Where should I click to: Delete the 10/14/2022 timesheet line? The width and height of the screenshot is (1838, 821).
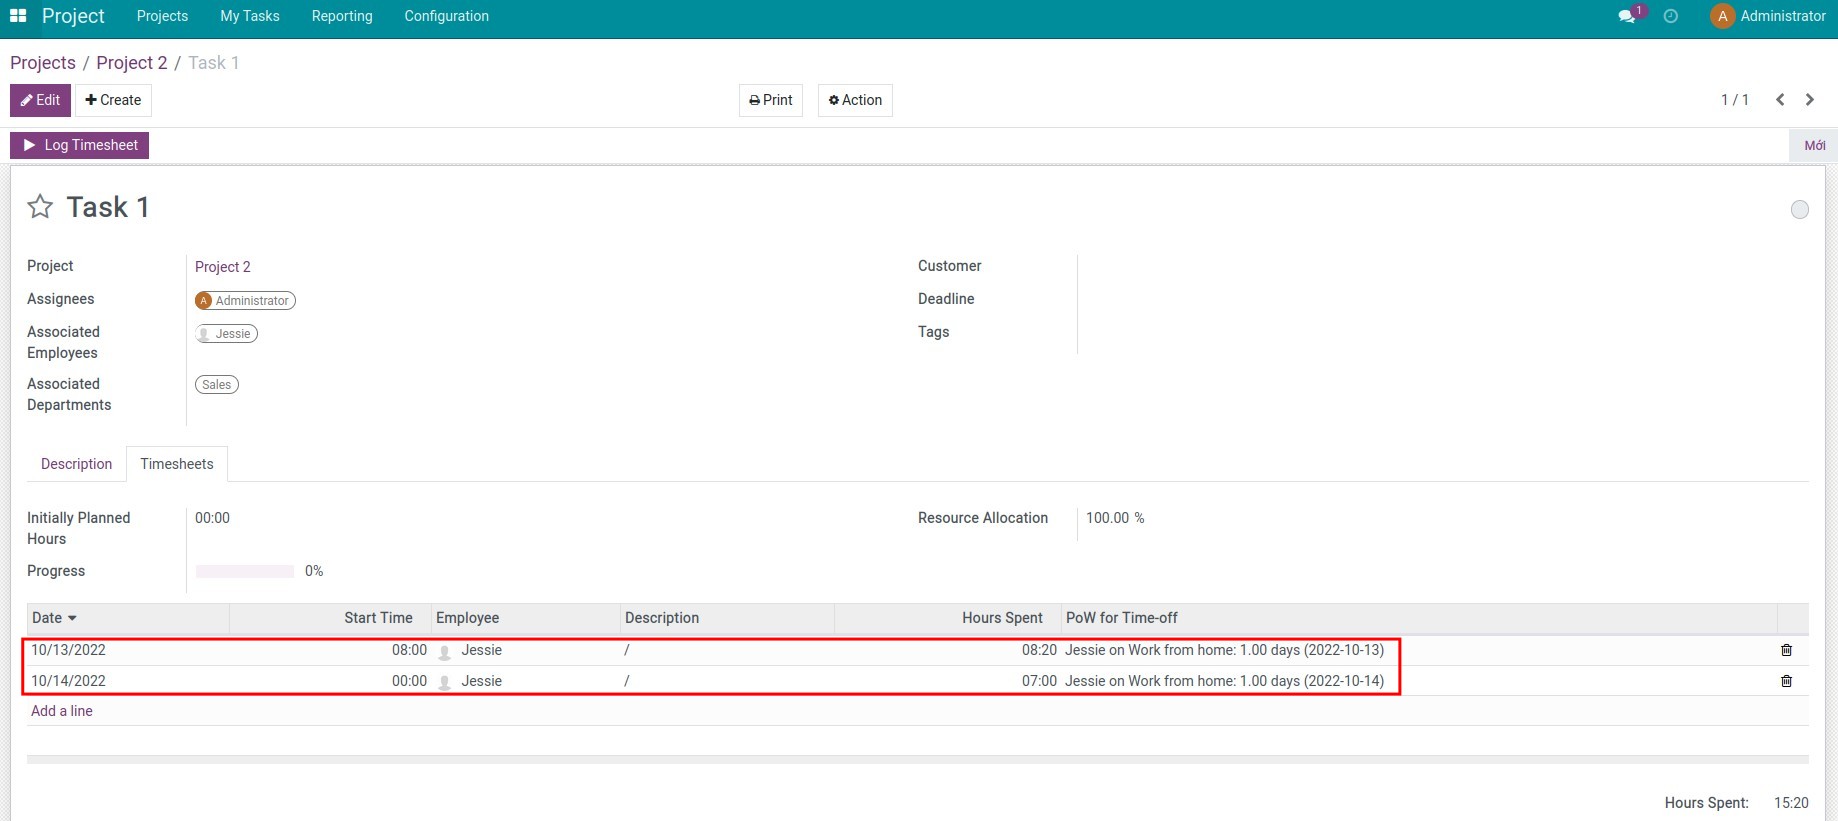point(1786,681)
